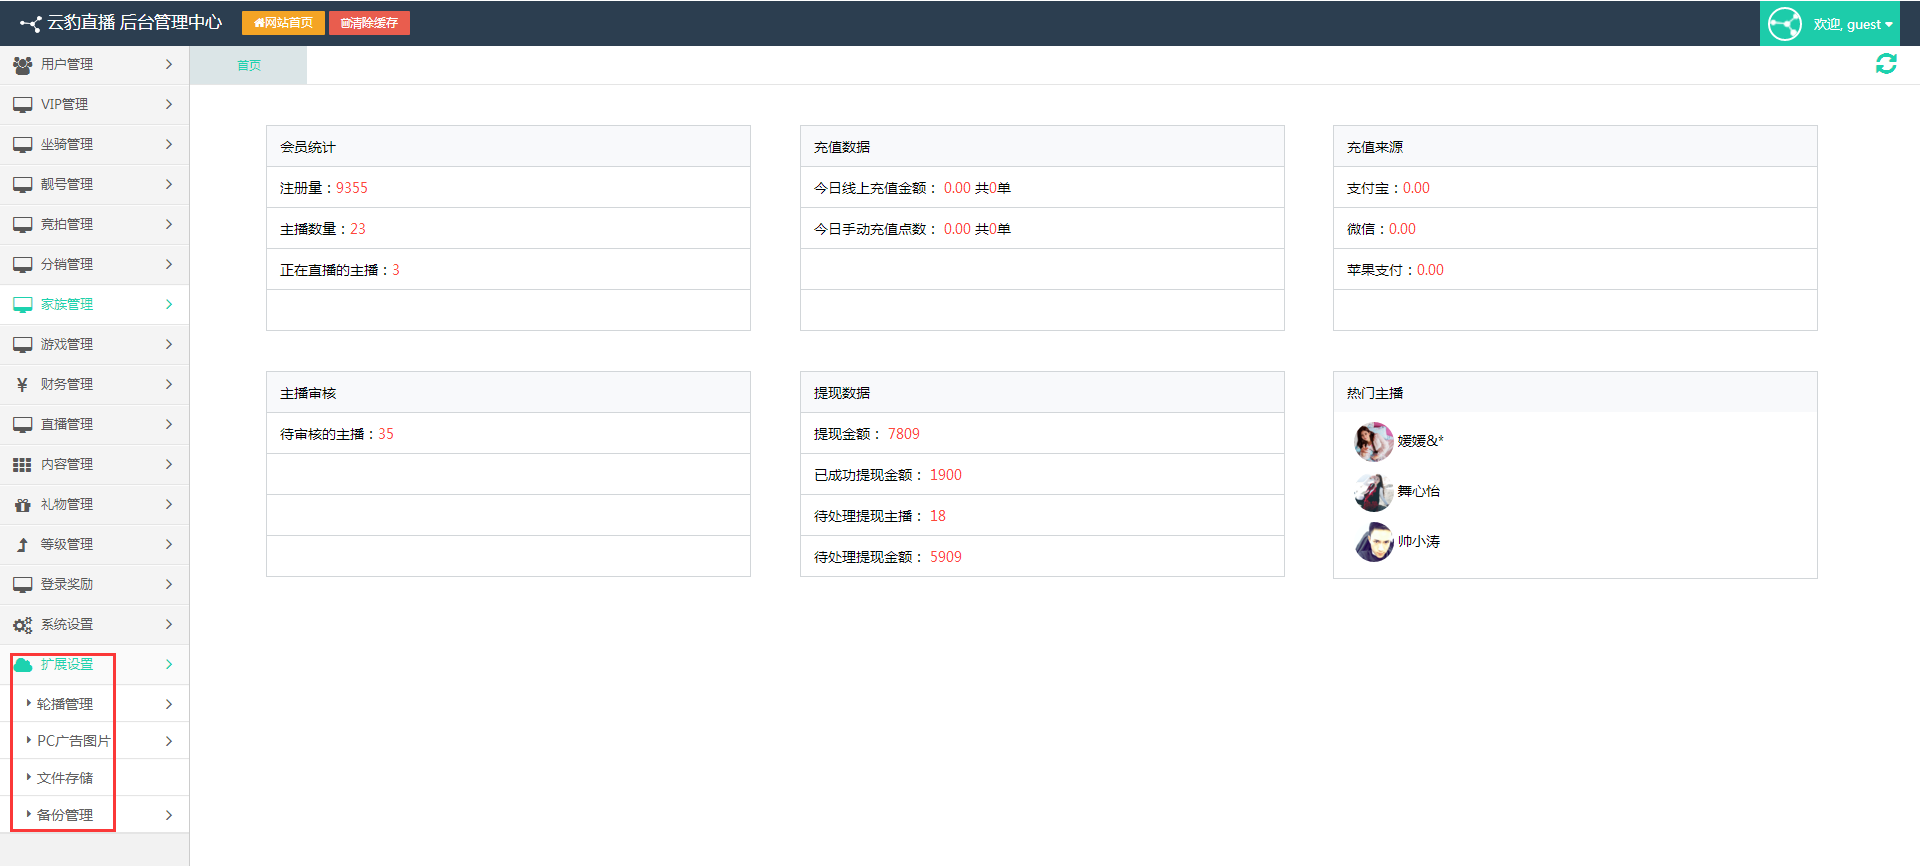Click the 支付宝 amount 0.00
1920x866 pixels.
click(x=1416, y=188)
